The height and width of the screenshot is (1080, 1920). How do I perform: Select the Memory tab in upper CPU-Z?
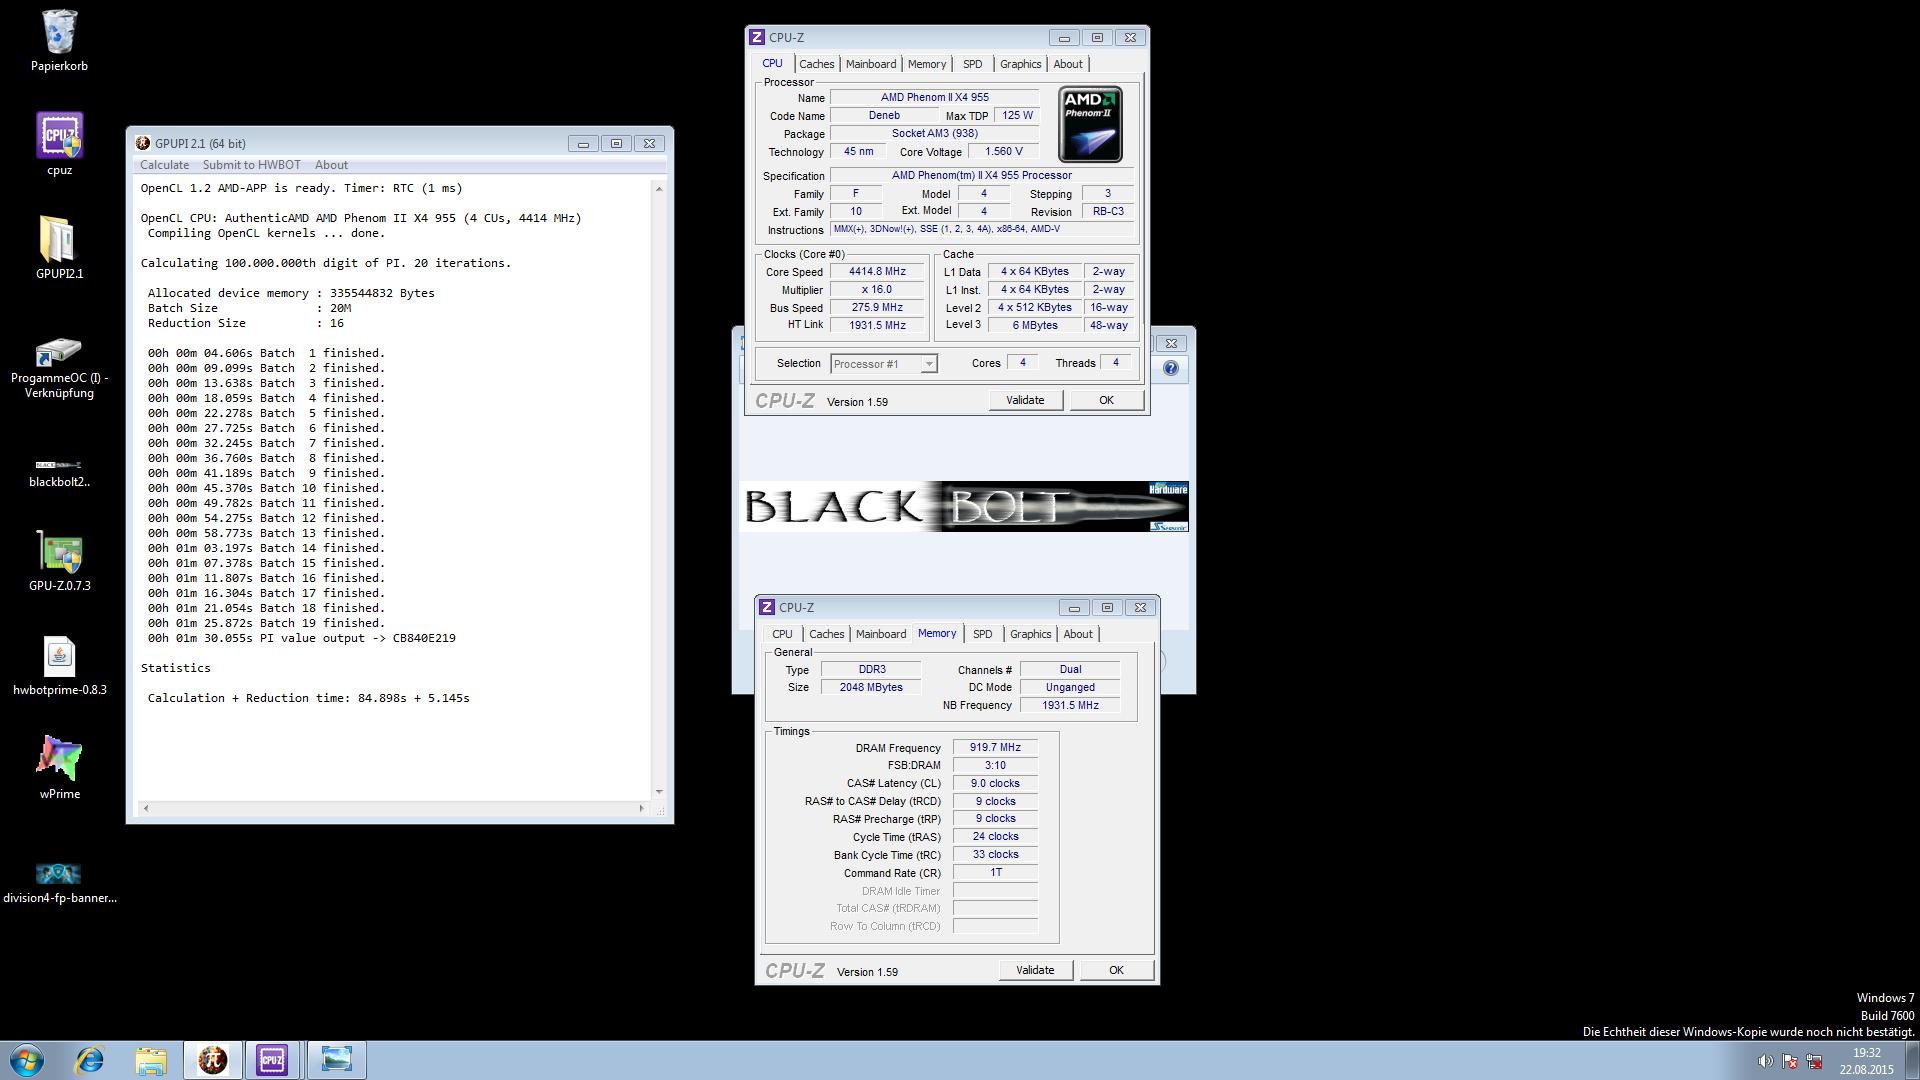927,64
